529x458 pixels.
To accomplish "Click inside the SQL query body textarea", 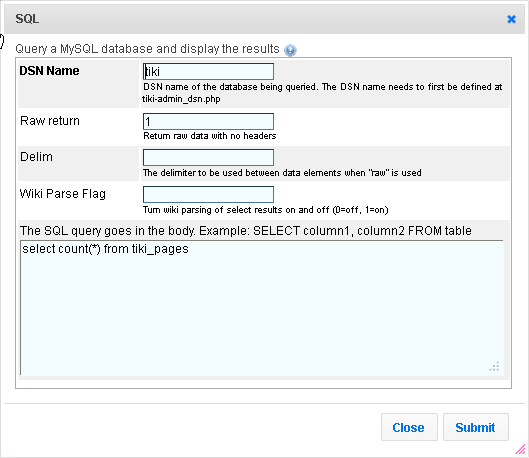I will pos(262,308).
